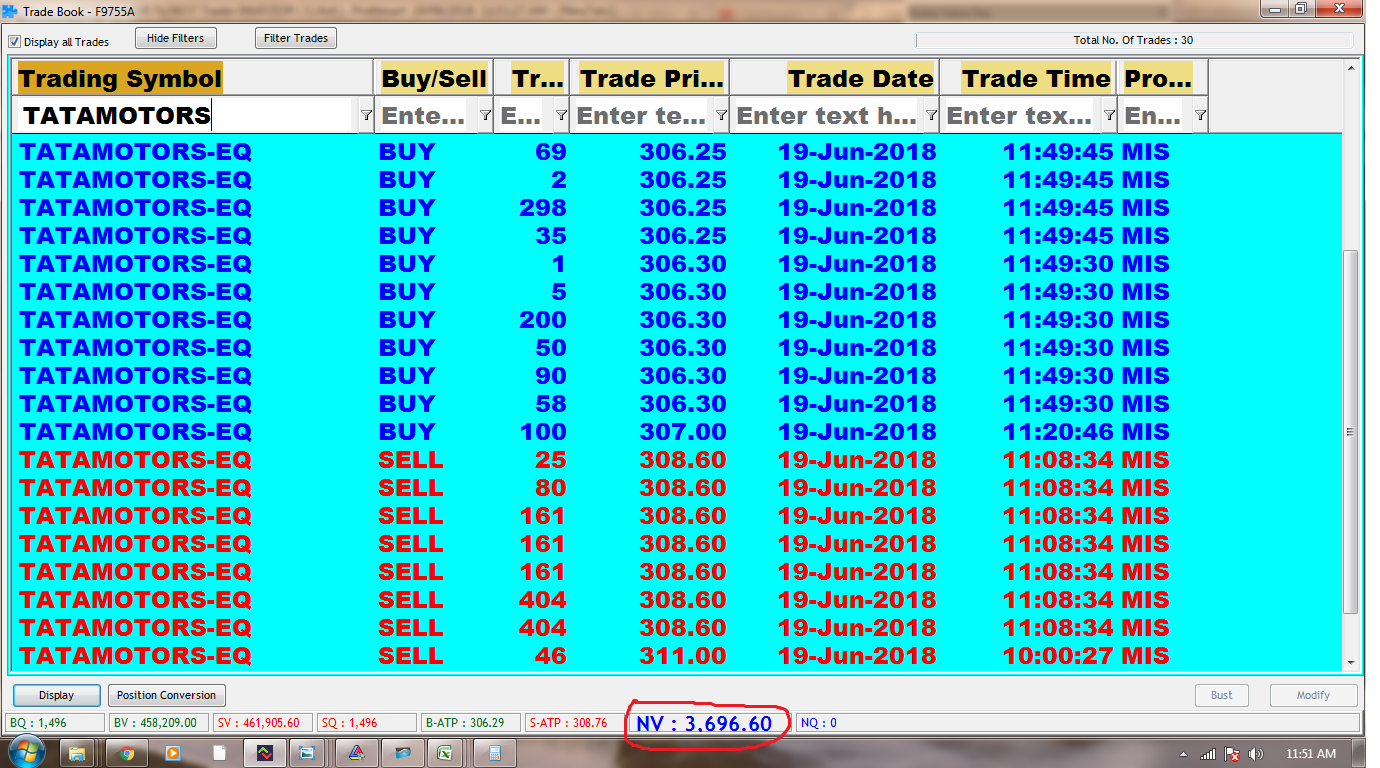Click NQ : 0 status field

point(1078,723)
